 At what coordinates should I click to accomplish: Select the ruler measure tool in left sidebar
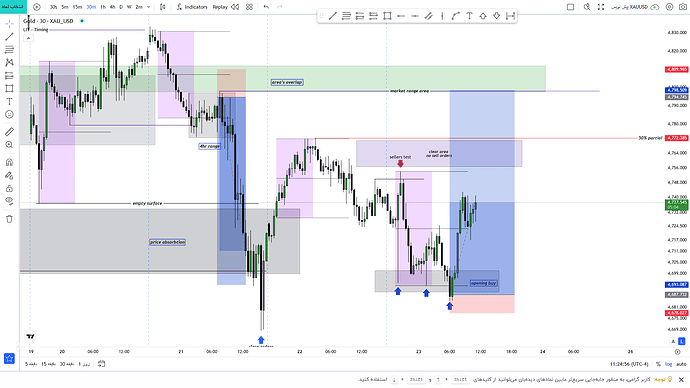[9, 132]
